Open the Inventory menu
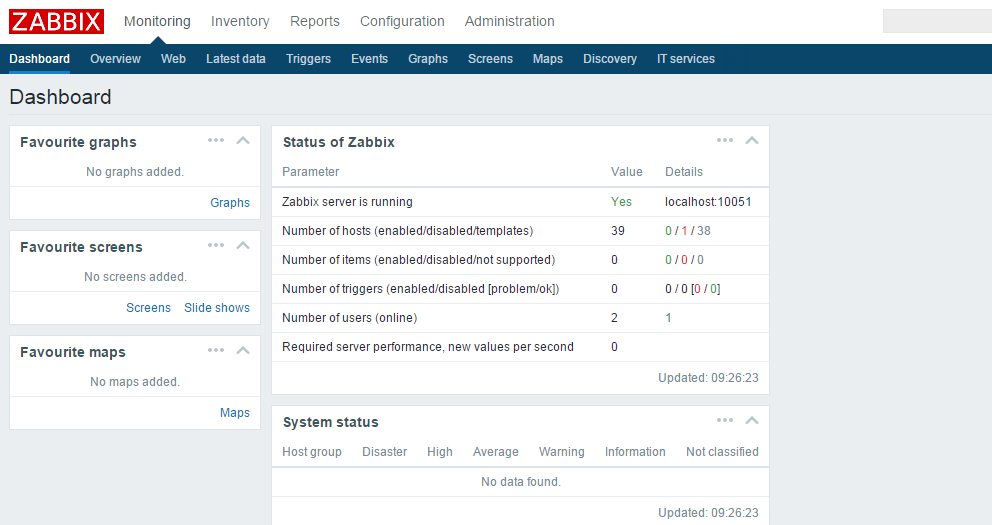992x525 pixels. click(x=240, y=22)
